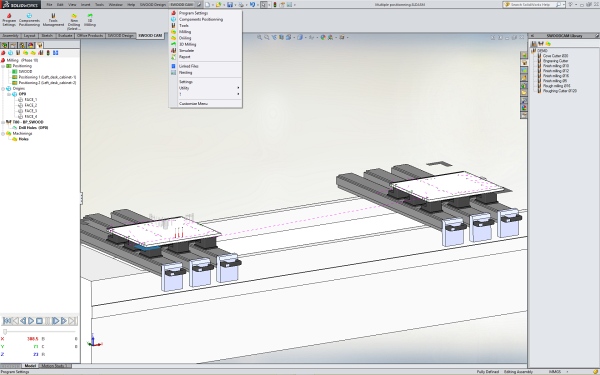Click blue positioning icon above CAM tree
Viewport: 600px width, 375px height.
click(11, 53)
